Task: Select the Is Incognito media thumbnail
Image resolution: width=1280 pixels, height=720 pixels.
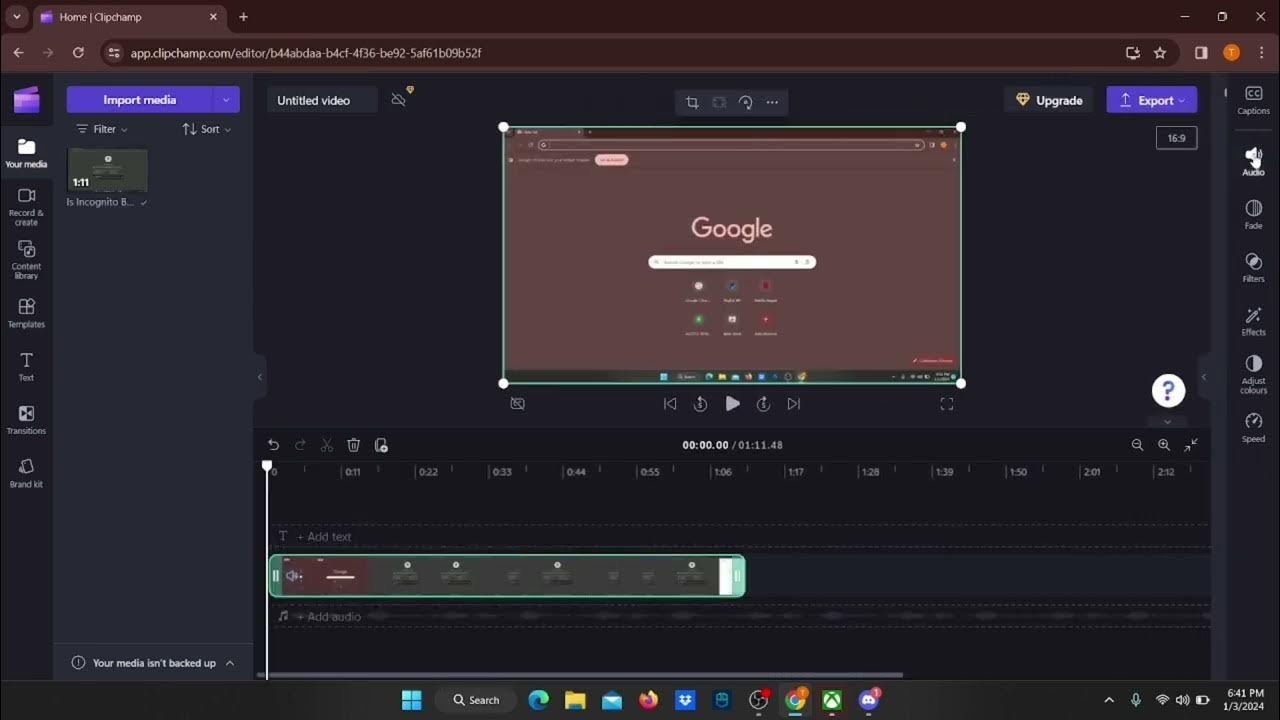Action: [107, 170]
